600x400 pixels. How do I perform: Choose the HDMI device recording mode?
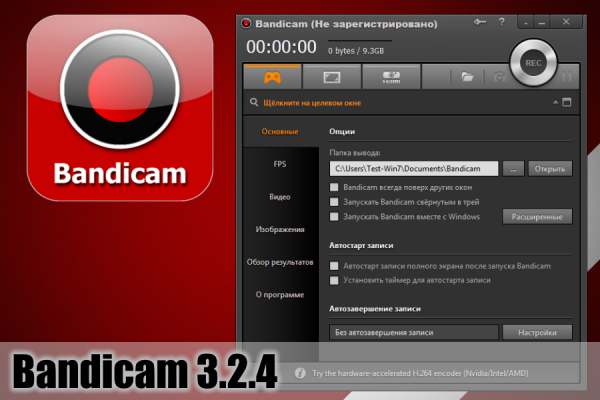[391, 75]
